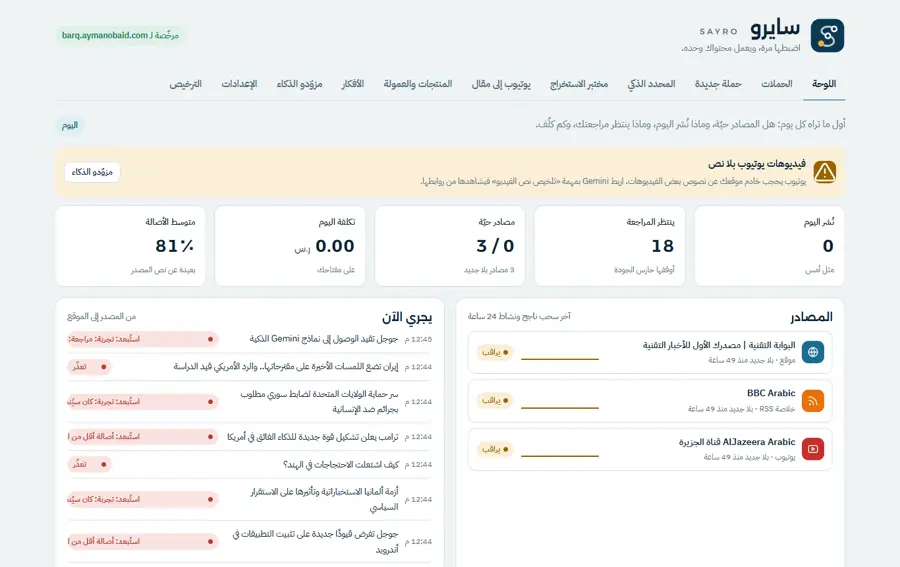The height and width of the screenshot is (567, 900).
Task: Open the الأفكار tab
Action: 352,84
